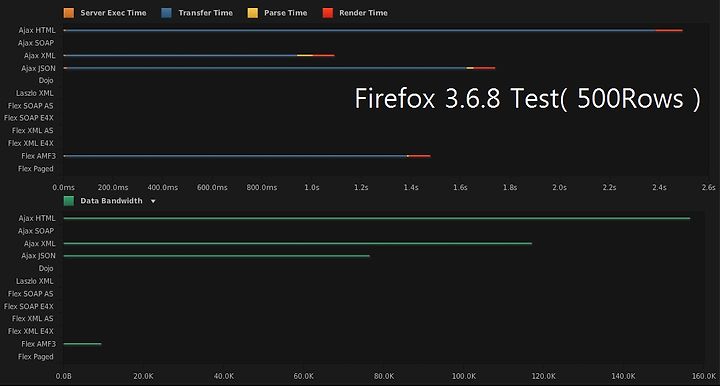Click Flex XML E4X row in bandwidth chart
Viewport: 720px width, 386px height.
click(x=31, y=331)
